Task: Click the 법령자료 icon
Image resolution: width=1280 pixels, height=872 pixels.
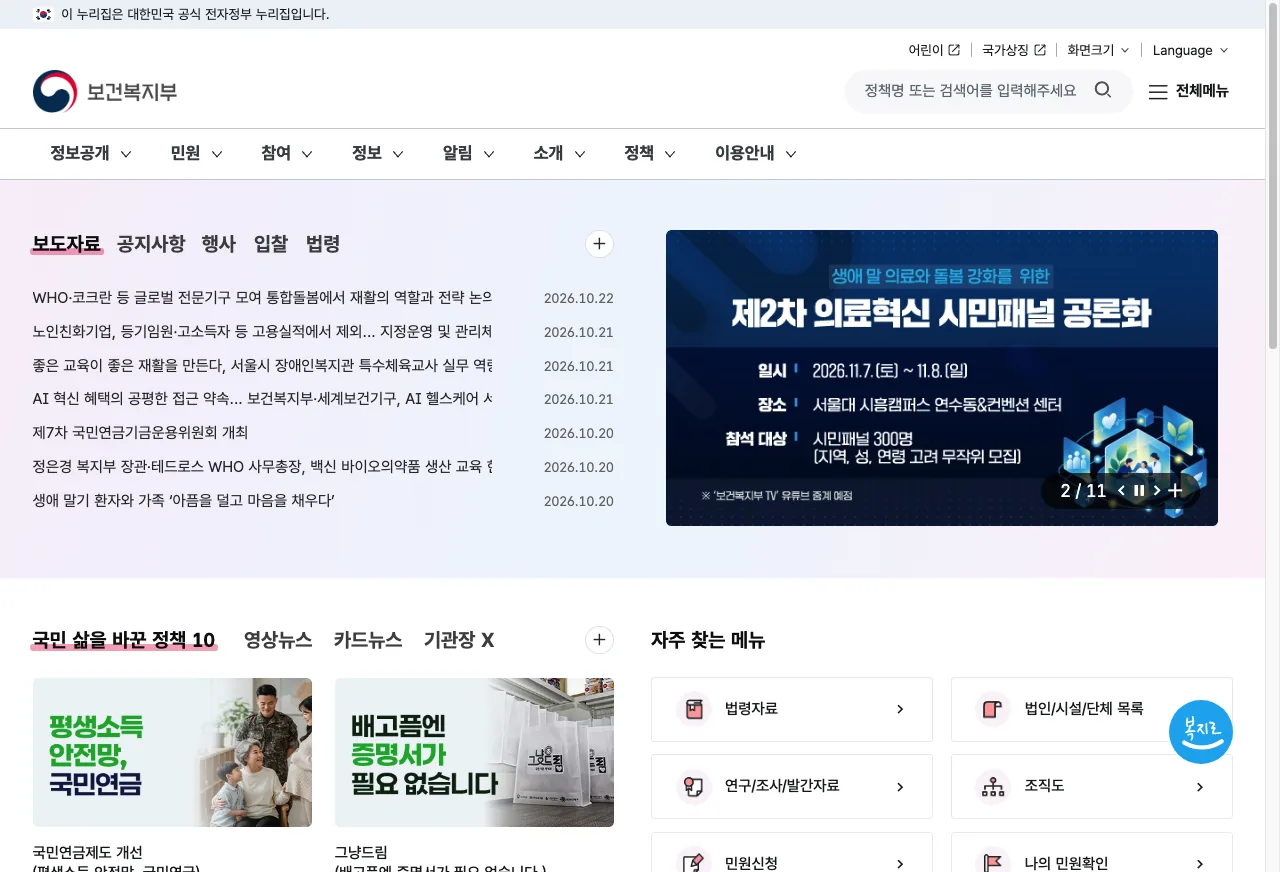Action: tap(692, 709)
